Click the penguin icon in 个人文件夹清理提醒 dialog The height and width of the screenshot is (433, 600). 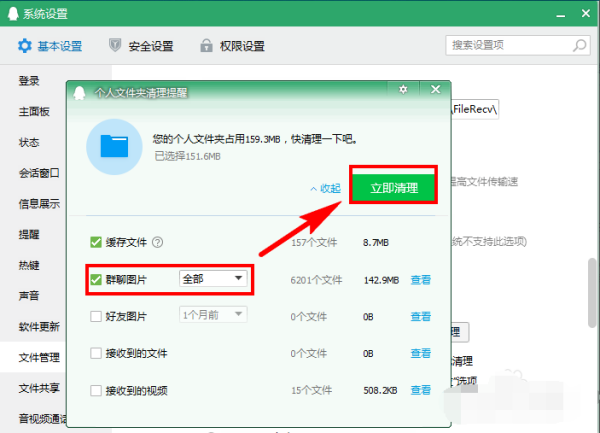point(80,91)
